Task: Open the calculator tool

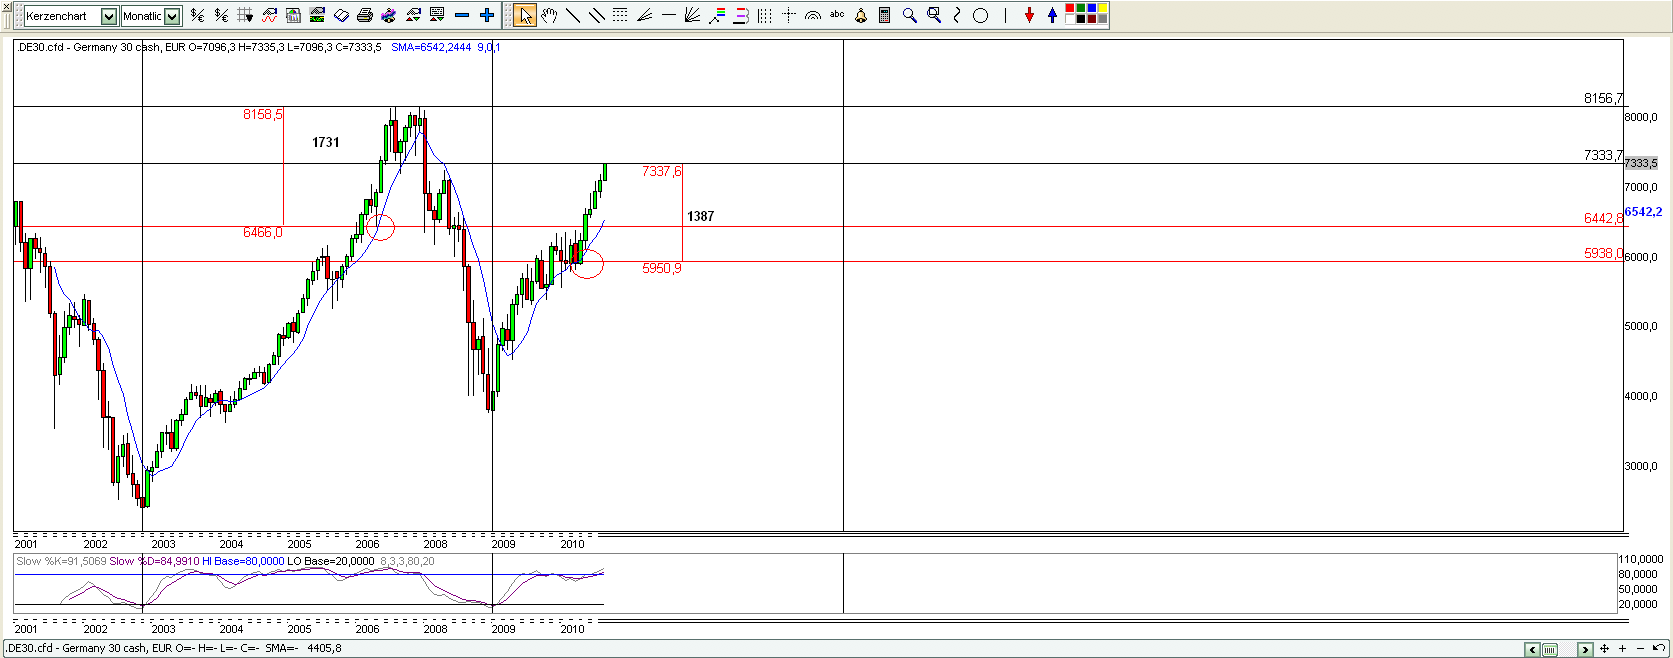Action: coord(885,15)
